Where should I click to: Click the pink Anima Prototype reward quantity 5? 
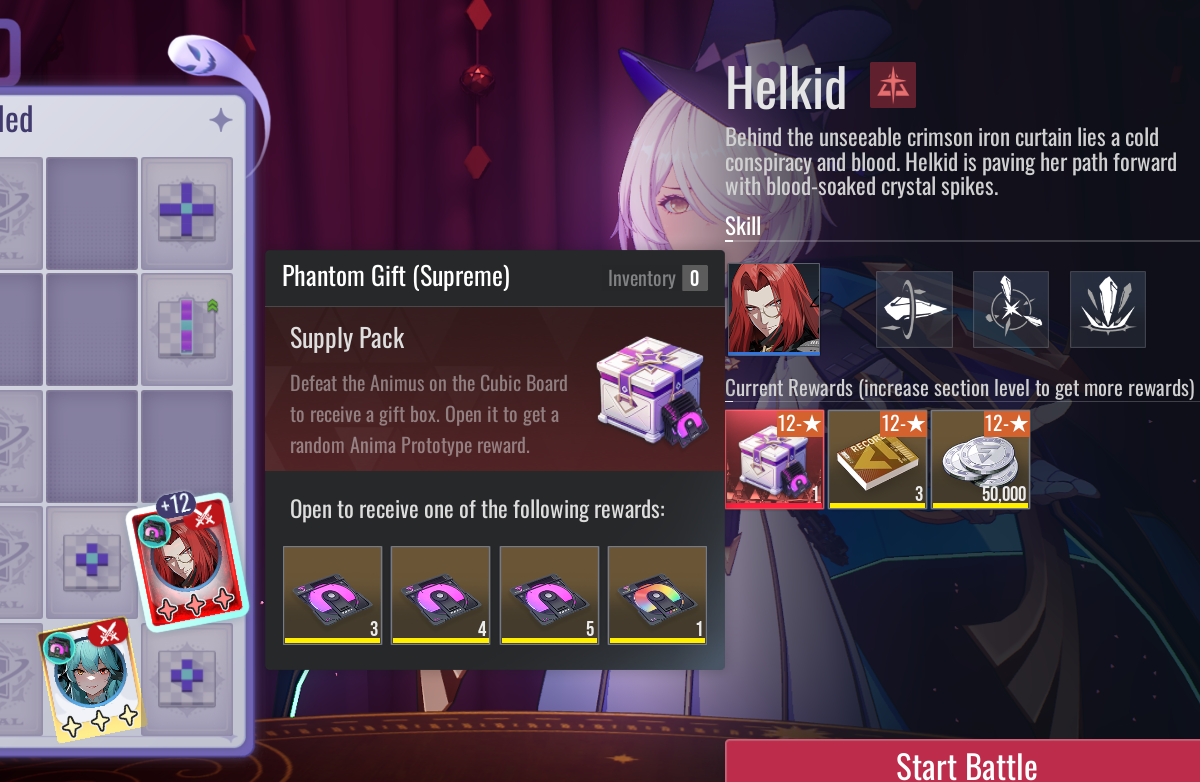pyautogui.click(x=549, y=595)
